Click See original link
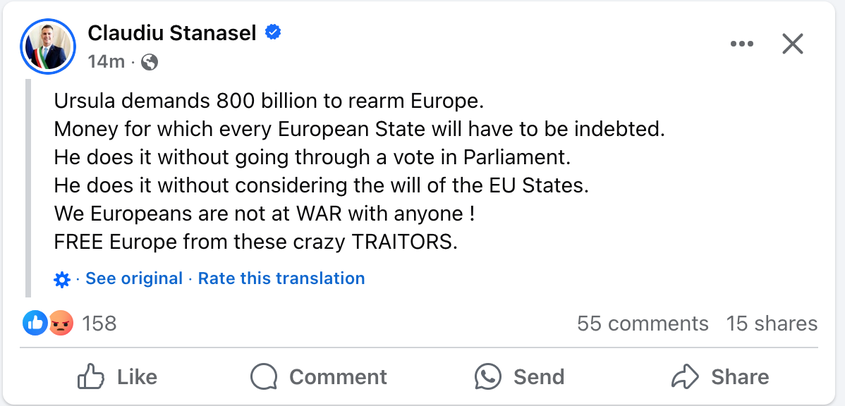This screenshot has height=406, width=845. point(134,278)
